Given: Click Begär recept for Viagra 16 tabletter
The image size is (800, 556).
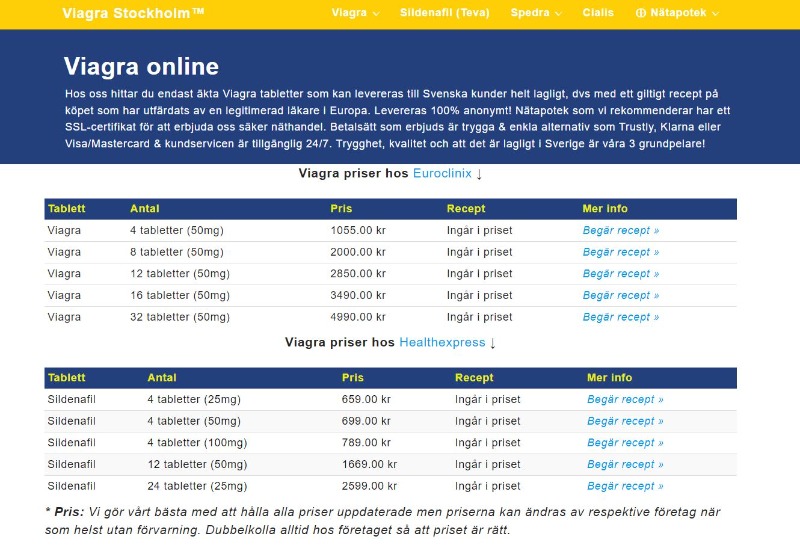Looking at the screenshot, I should [620, 295].
